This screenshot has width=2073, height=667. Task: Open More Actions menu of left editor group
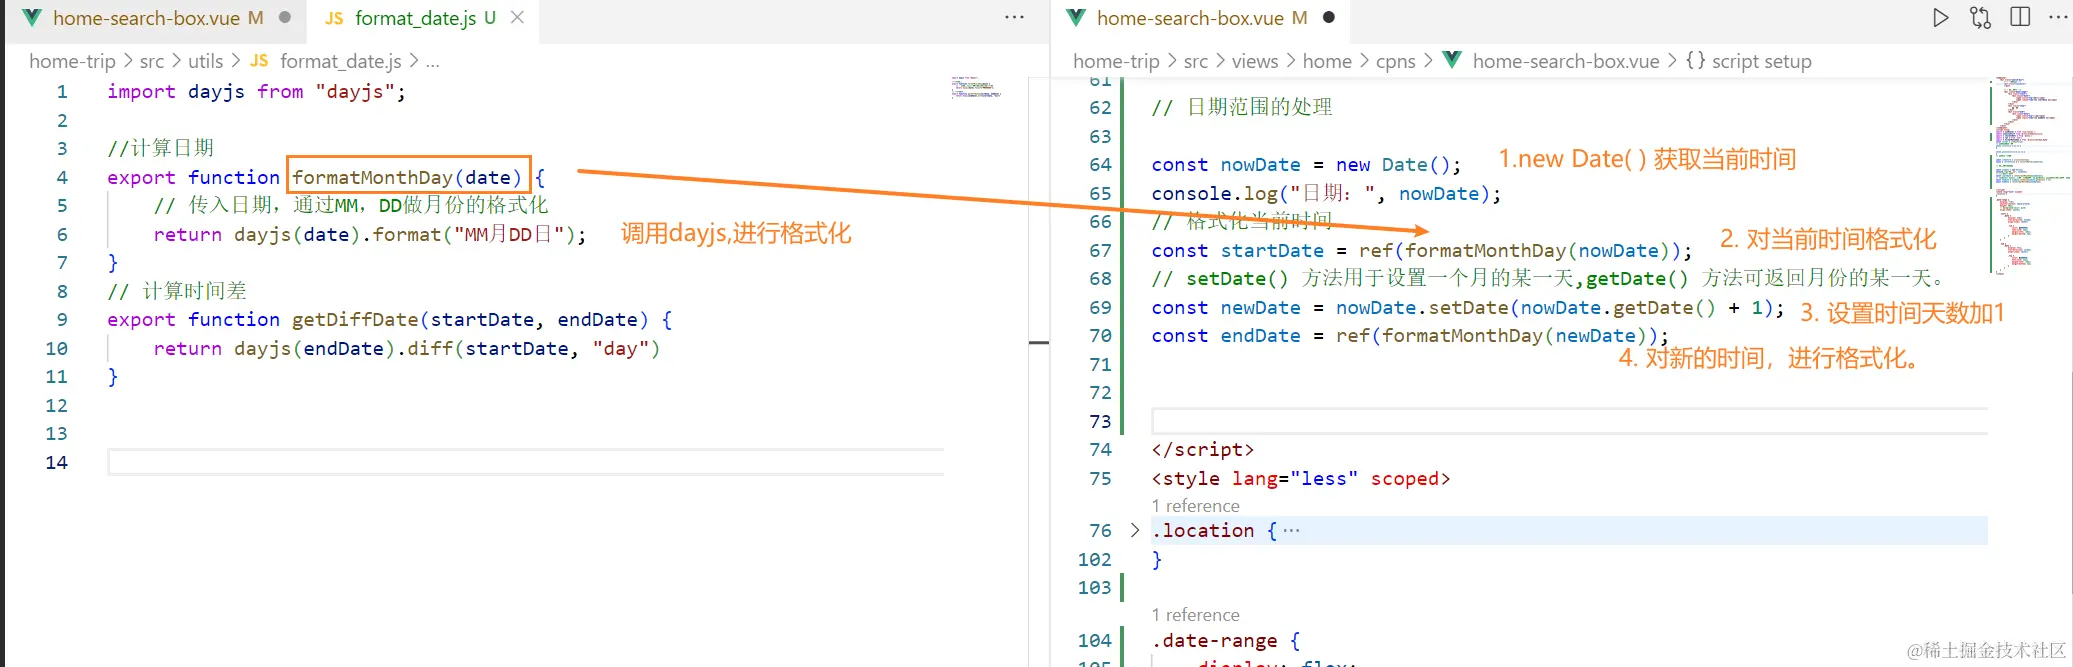(x=1014, y=17)
